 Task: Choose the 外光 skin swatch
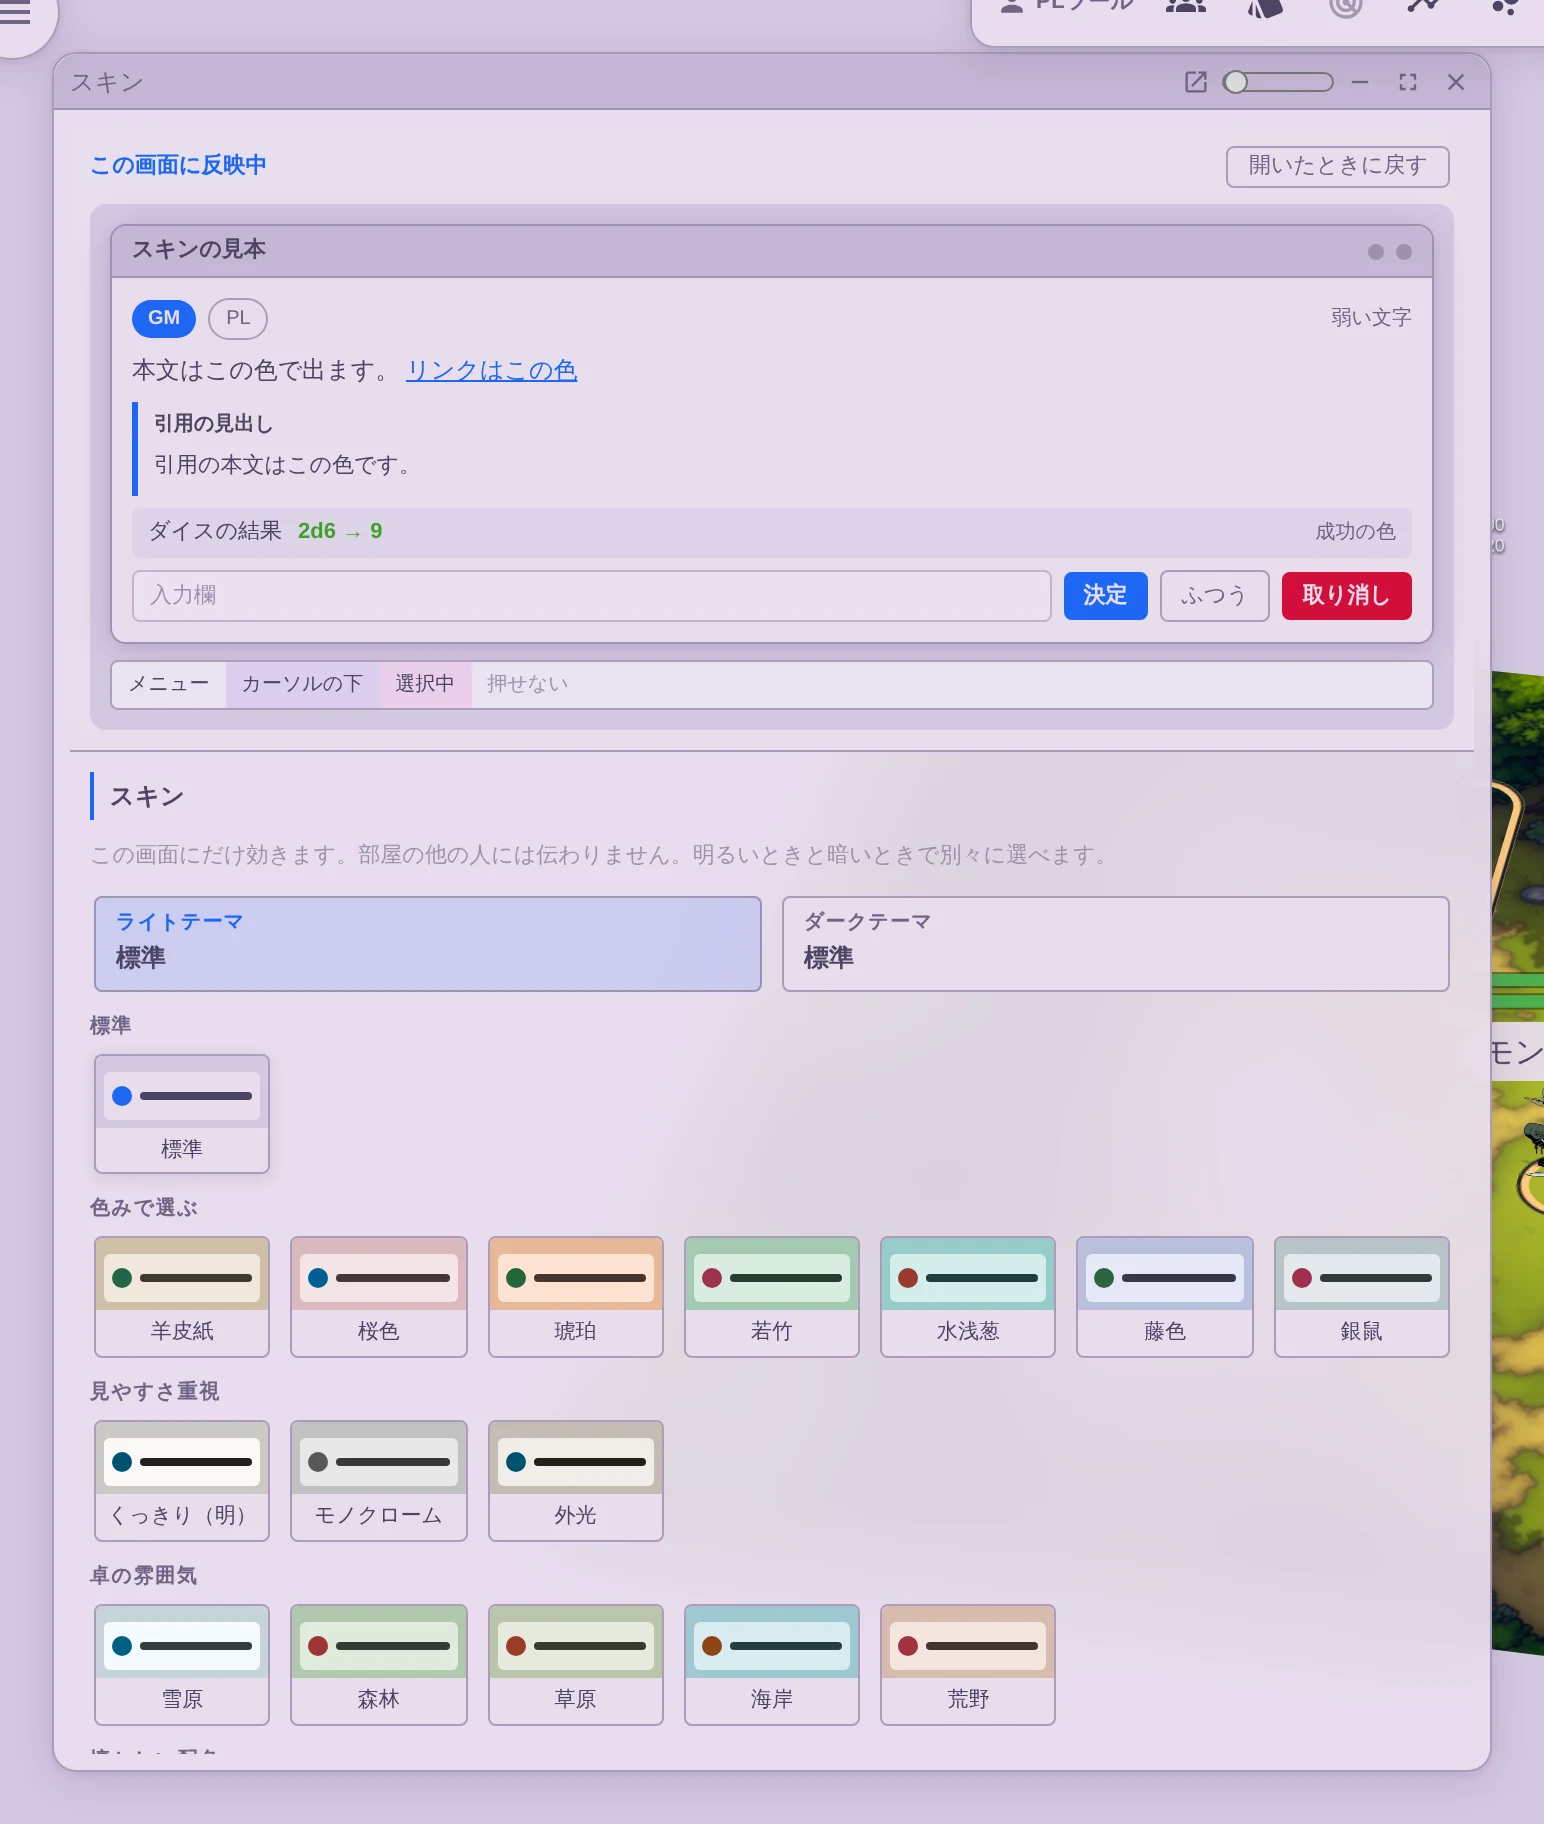point(576,1481)
